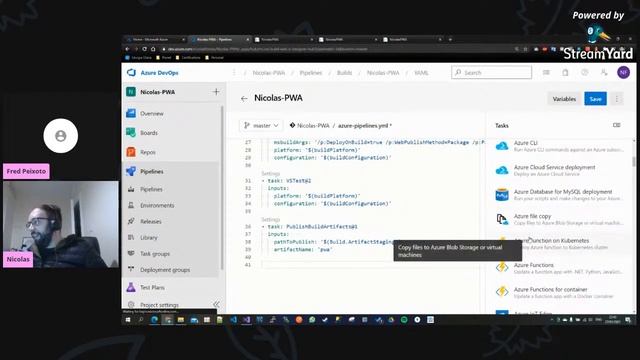
Task: Open the work items list icon in header
Action: [x=546, y=72]
